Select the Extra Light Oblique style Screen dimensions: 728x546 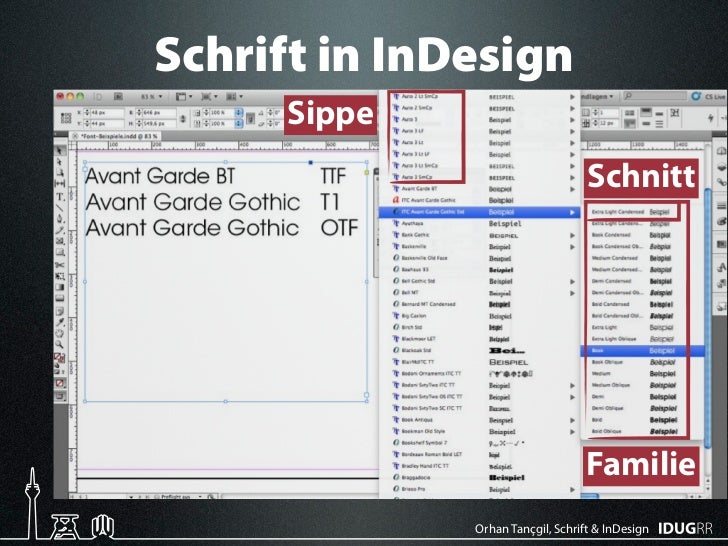click(x=643, y=339)
